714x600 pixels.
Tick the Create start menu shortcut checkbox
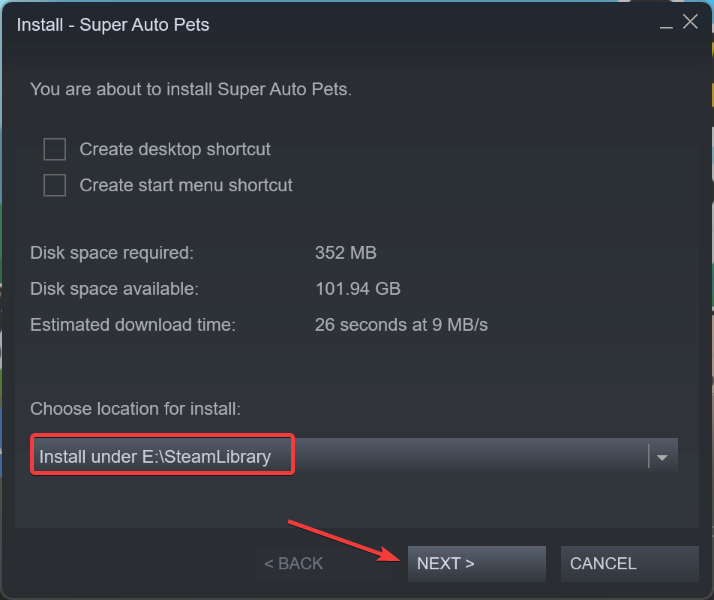(55, 185)
